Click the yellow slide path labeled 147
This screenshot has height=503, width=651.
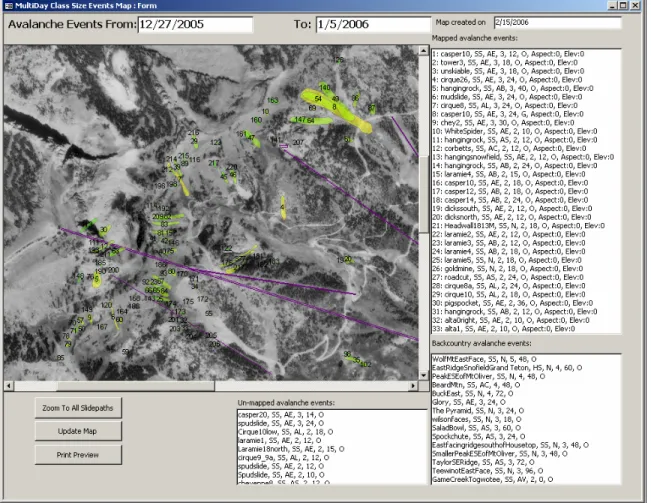311,120
